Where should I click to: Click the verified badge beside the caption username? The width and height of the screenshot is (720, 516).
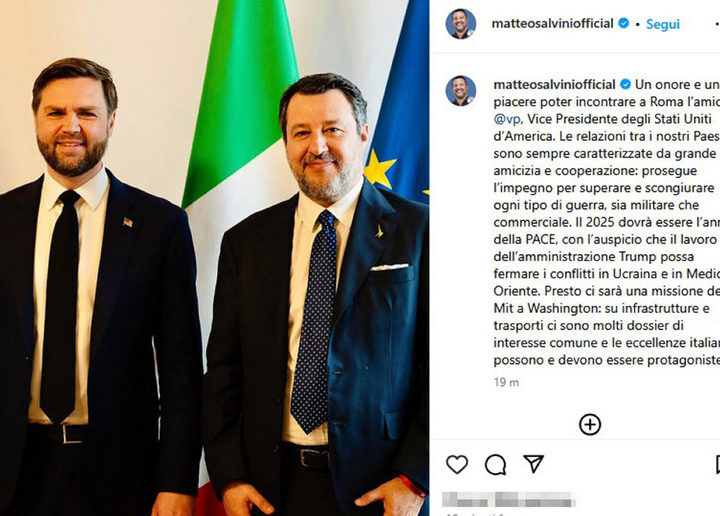coord(625,84)
